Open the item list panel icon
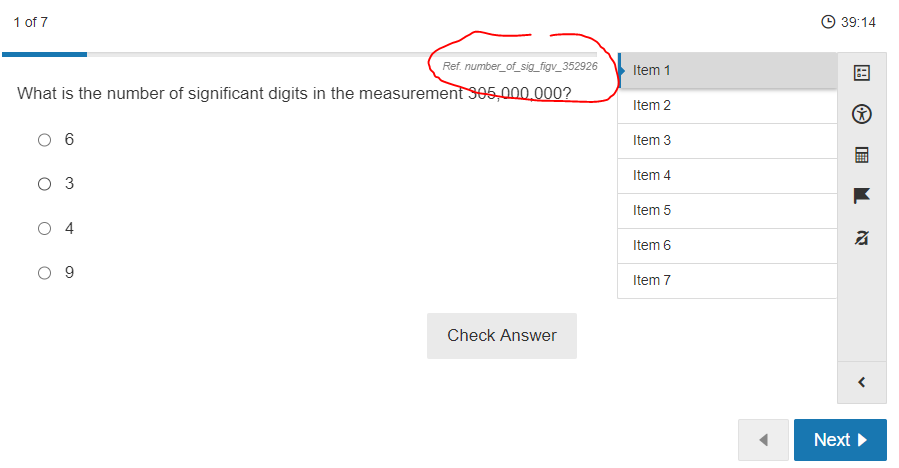 [x=861, y=73]
